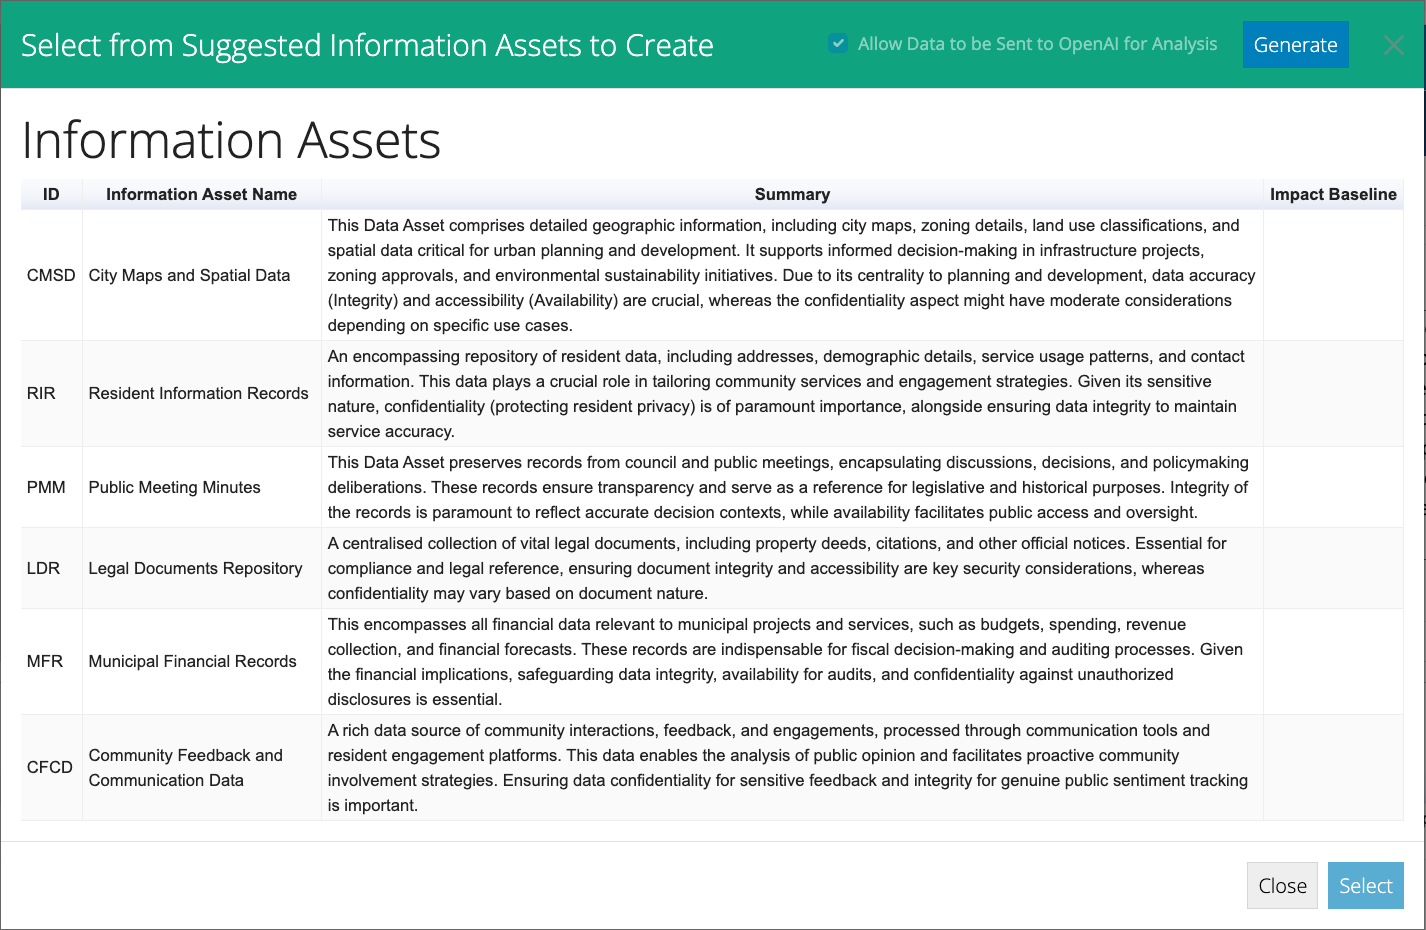Click the Generate button
This screenshot has width=1426, height=930.
pyautogui.click(x=1295, y=45)
